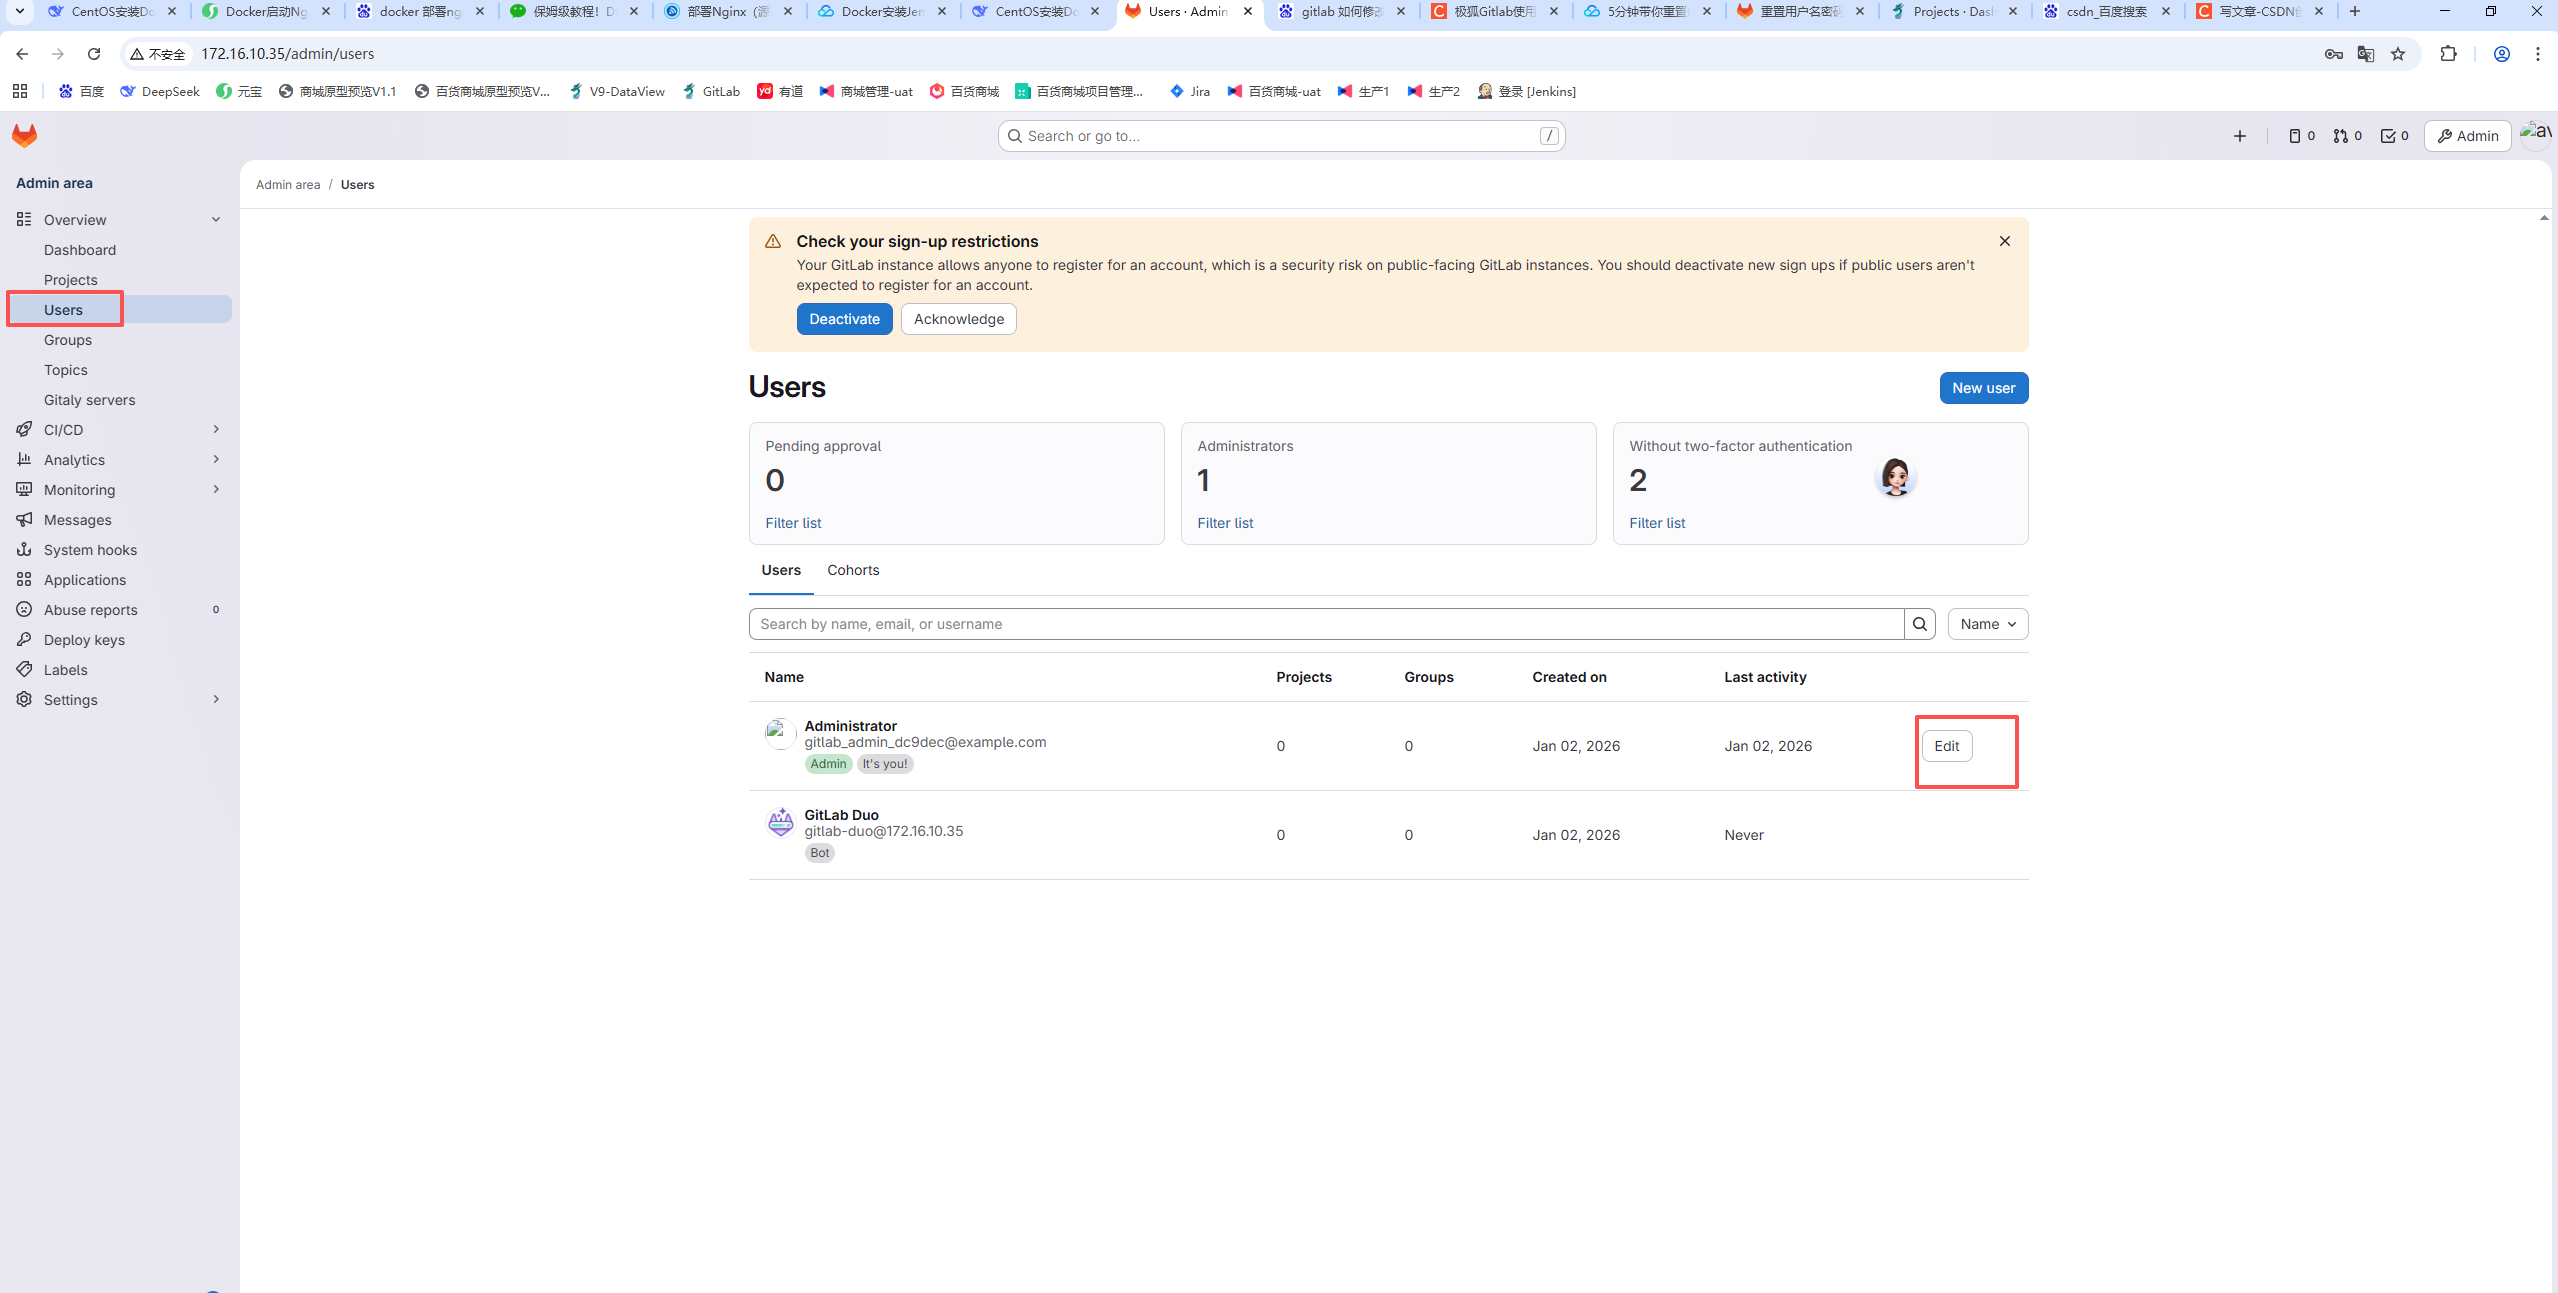Open Groups in the sidebar
2558x1293 pixels.
68,340
